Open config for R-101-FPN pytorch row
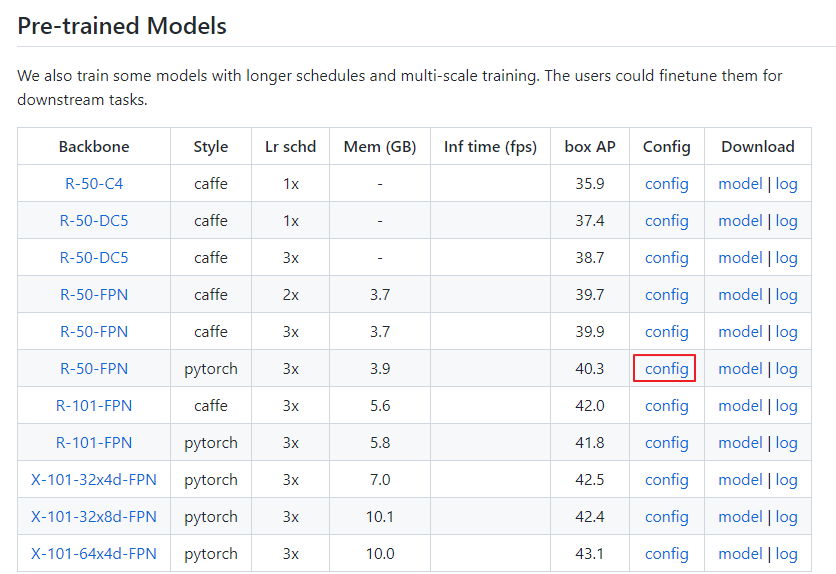The height and width of the screenshot is (574, 836). [x=666, y=443]
